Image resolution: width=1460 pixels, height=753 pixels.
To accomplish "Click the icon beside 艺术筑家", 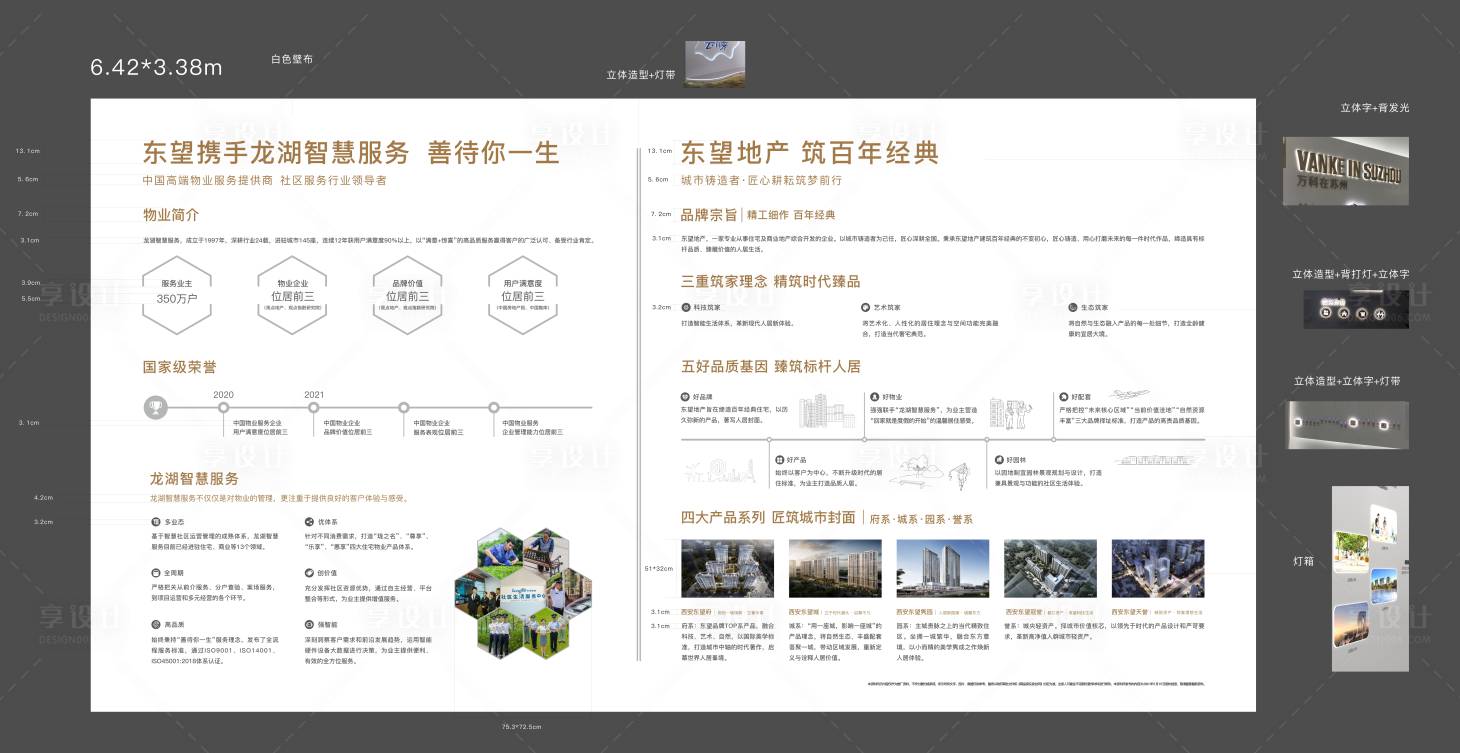I will 866,308.
